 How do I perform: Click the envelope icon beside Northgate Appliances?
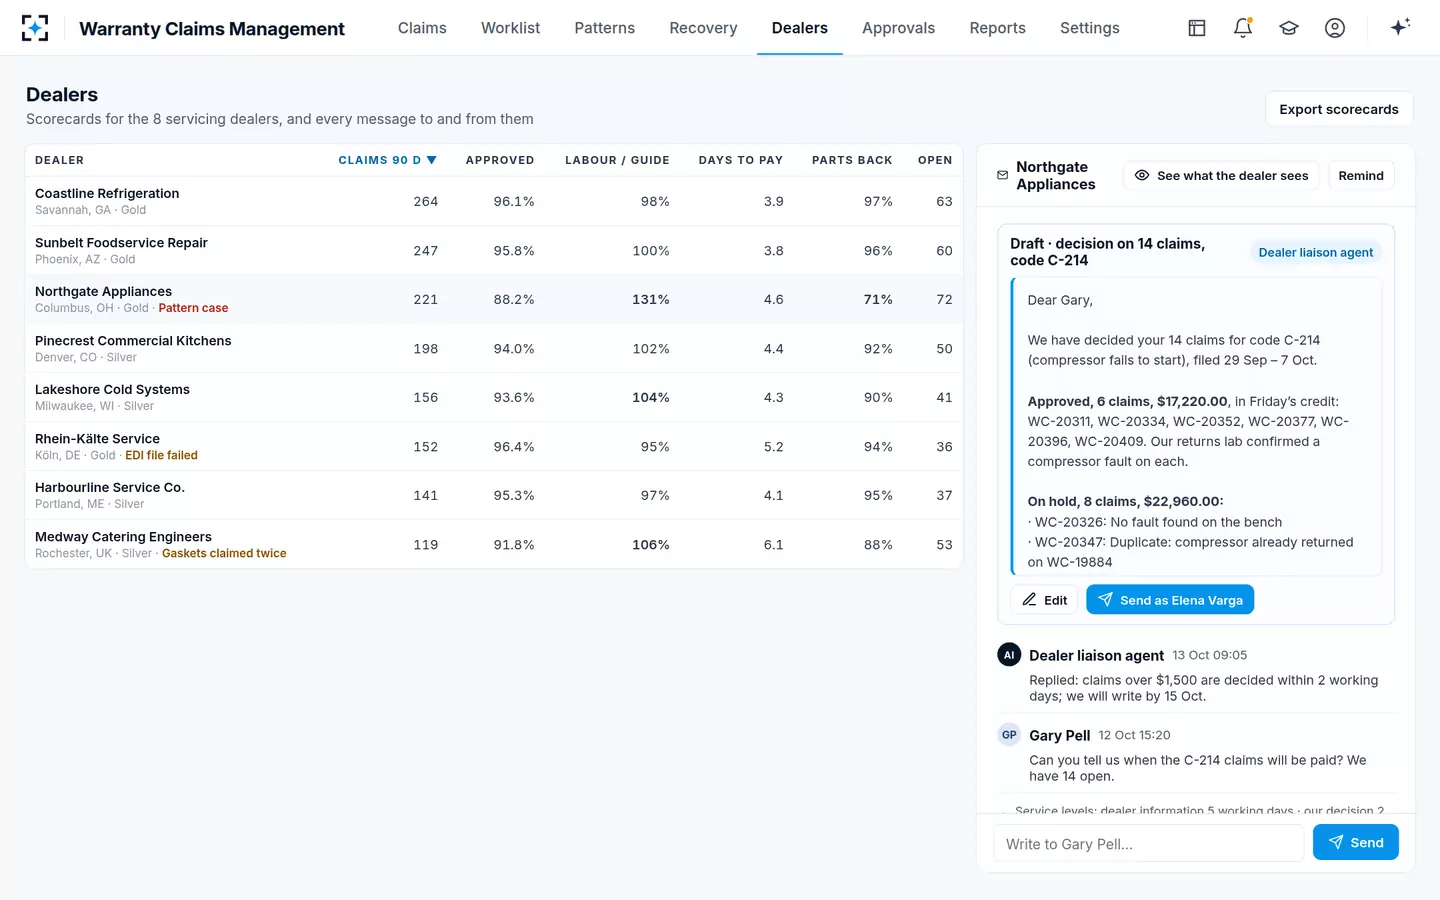1003,175
